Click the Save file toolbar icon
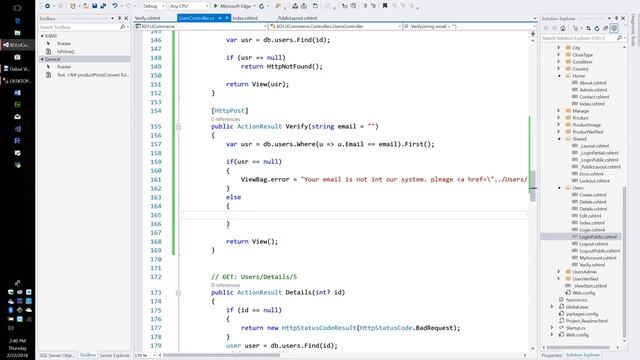Viewport: 640px width, 360px height. click(x=95, y=6)
